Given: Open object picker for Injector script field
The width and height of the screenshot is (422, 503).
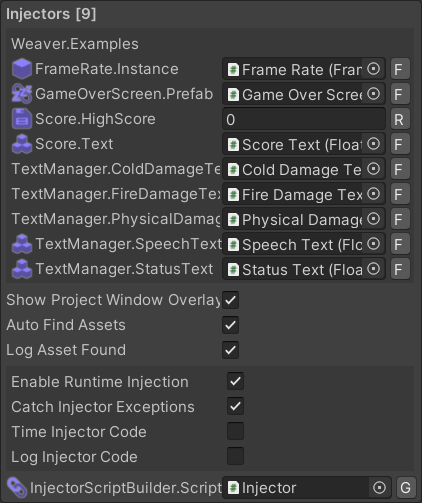Looking at the screenshot, I should click(x=379, y=488).
